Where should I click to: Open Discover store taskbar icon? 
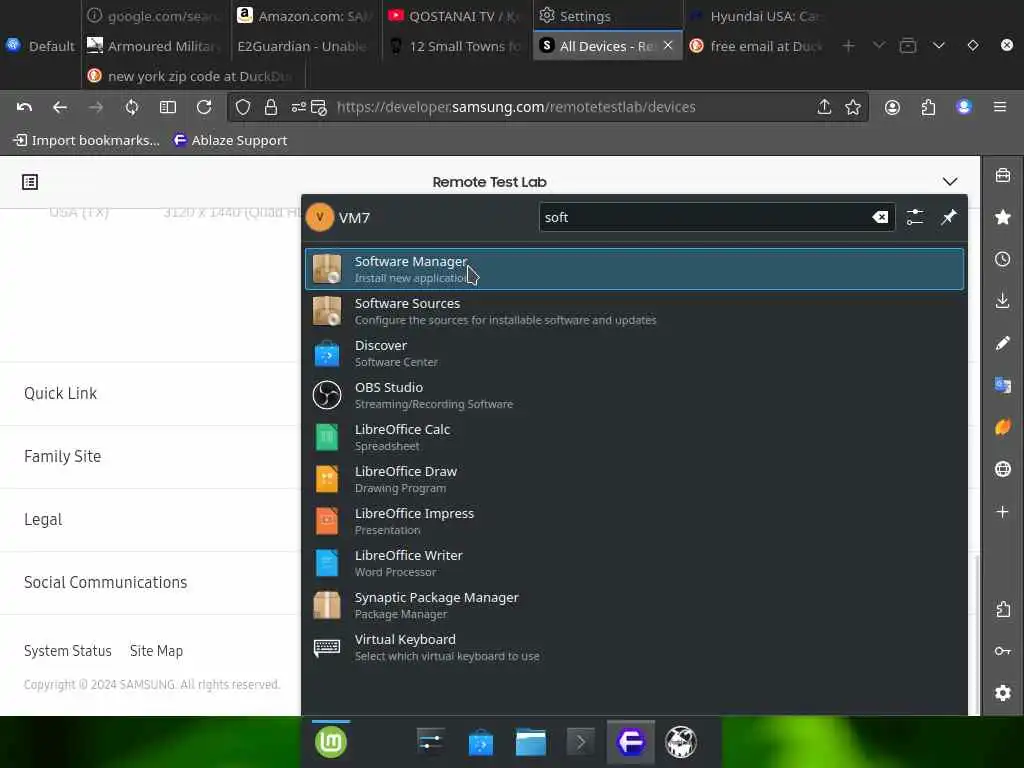click(481, 743)
